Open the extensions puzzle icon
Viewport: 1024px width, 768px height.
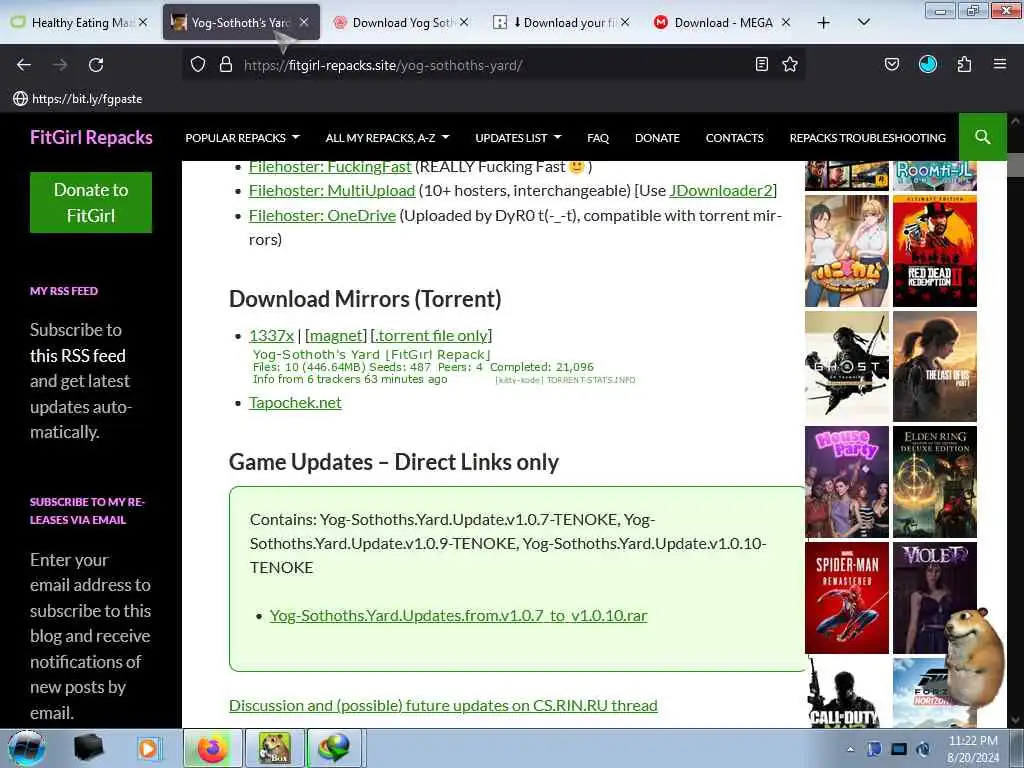pos(964,64)
